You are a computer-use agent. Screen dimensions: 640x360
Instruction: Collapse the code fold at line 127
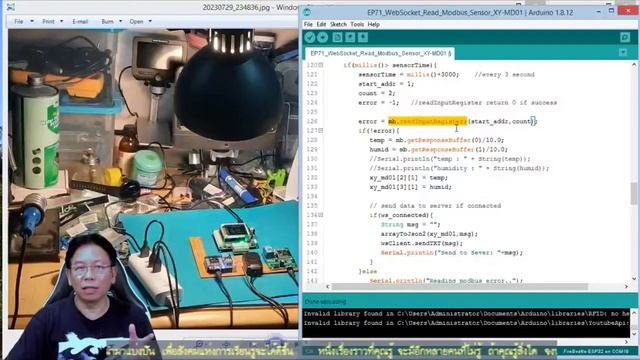[x=321, y=131]
